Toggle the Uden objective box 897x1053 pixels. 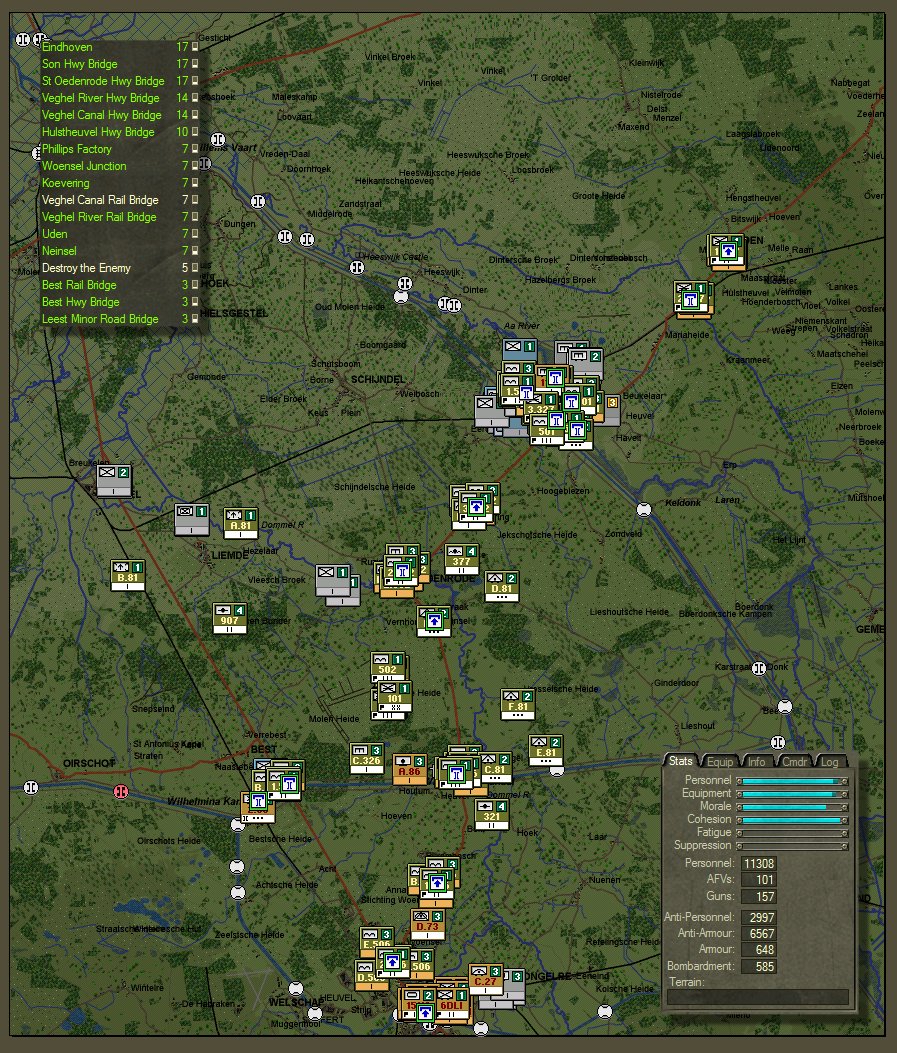(x=195, y=234)
